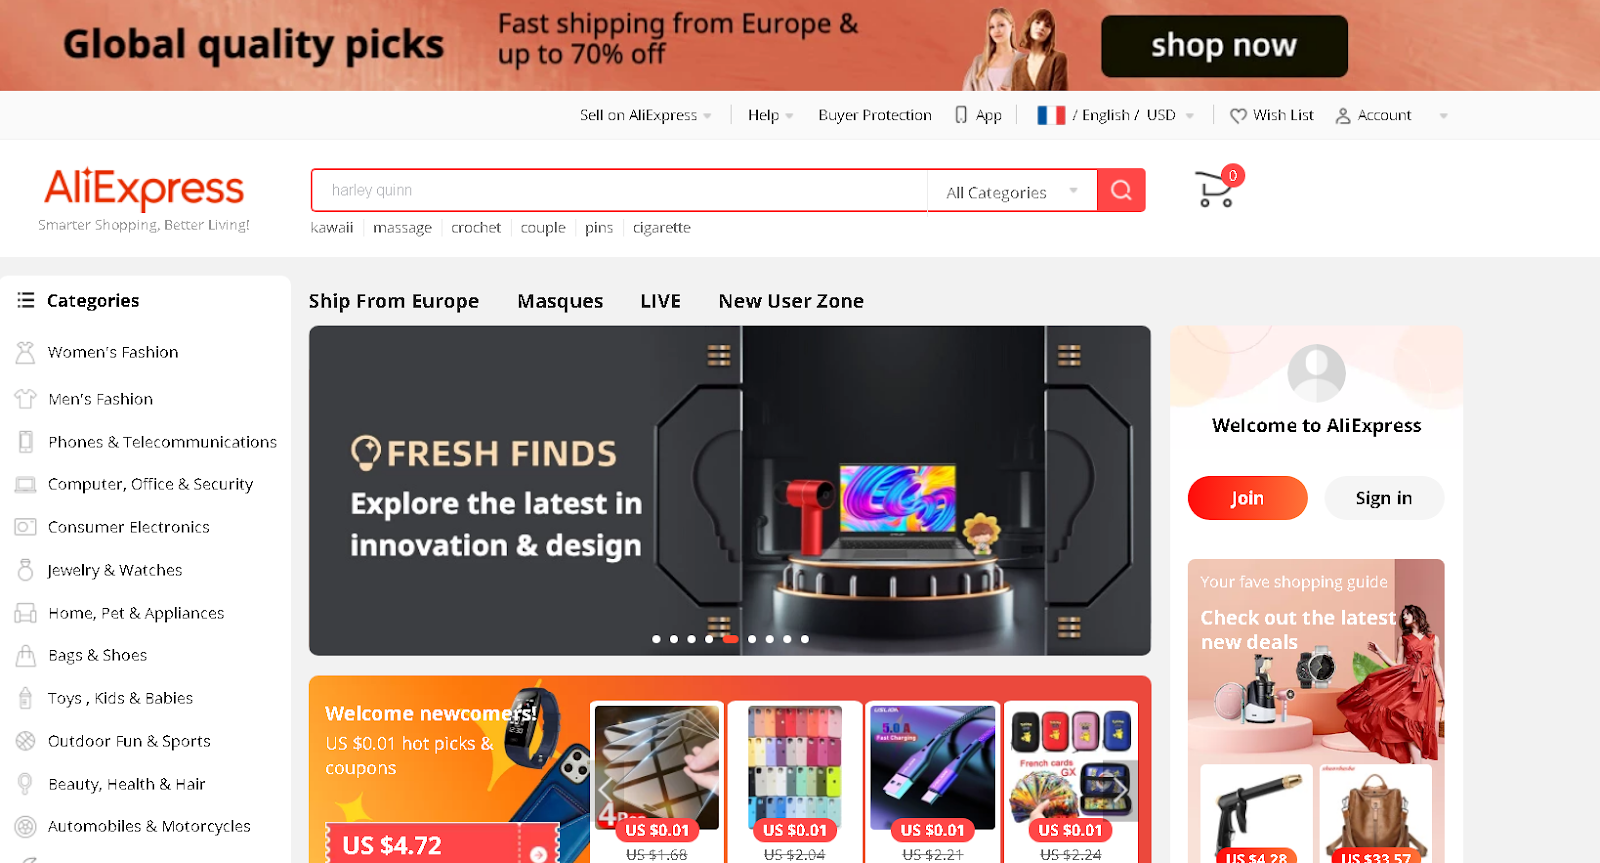The height and width of the screenshot is (863, 1600).
Task: Expand Sell on AliExpress menu
Action: 646,115
